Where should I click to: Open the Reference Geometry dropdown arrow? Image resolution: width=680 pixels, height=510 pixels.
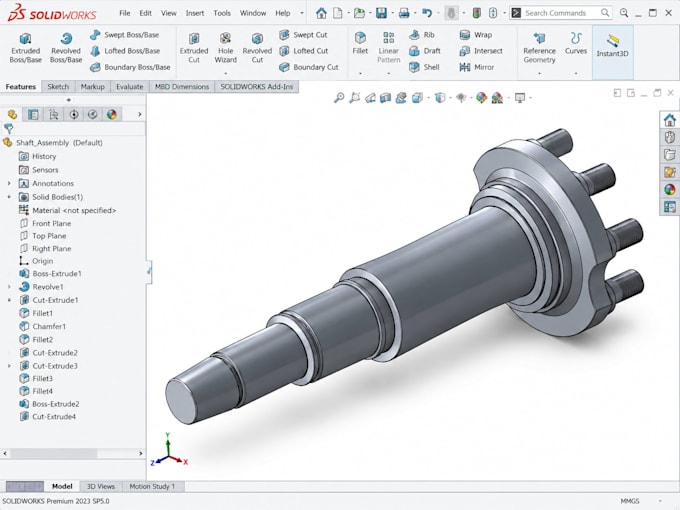tap(539, 74)
